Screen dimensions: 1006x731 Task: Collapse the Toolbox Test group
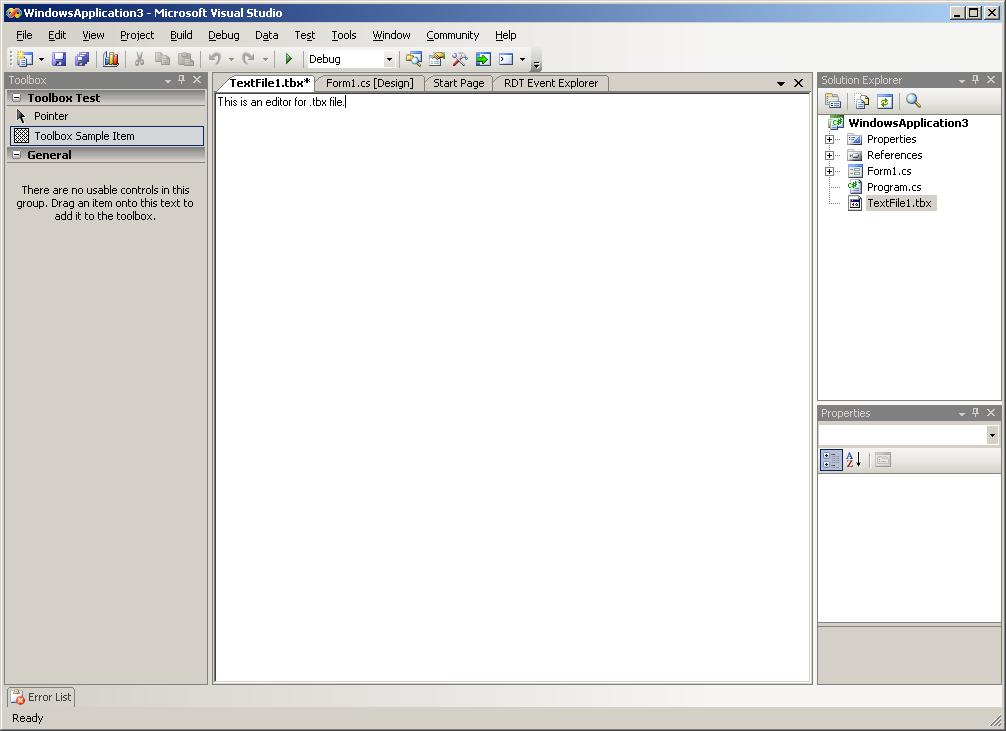[16, 98]
